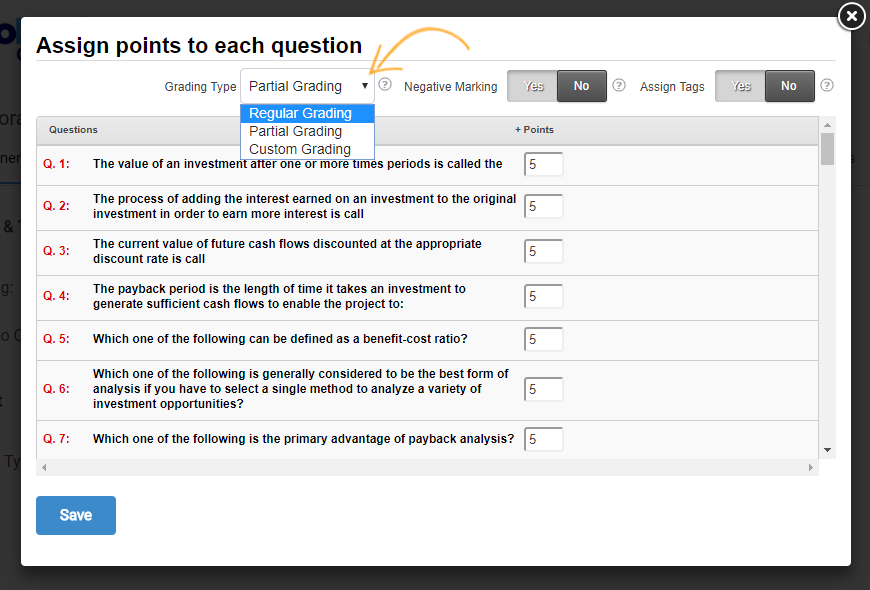Image resolution: width=870 pixels, height=590 pixels.
Task: Click the points field for Q. 3
Action: pyautogui.click(x=543, y=251)
